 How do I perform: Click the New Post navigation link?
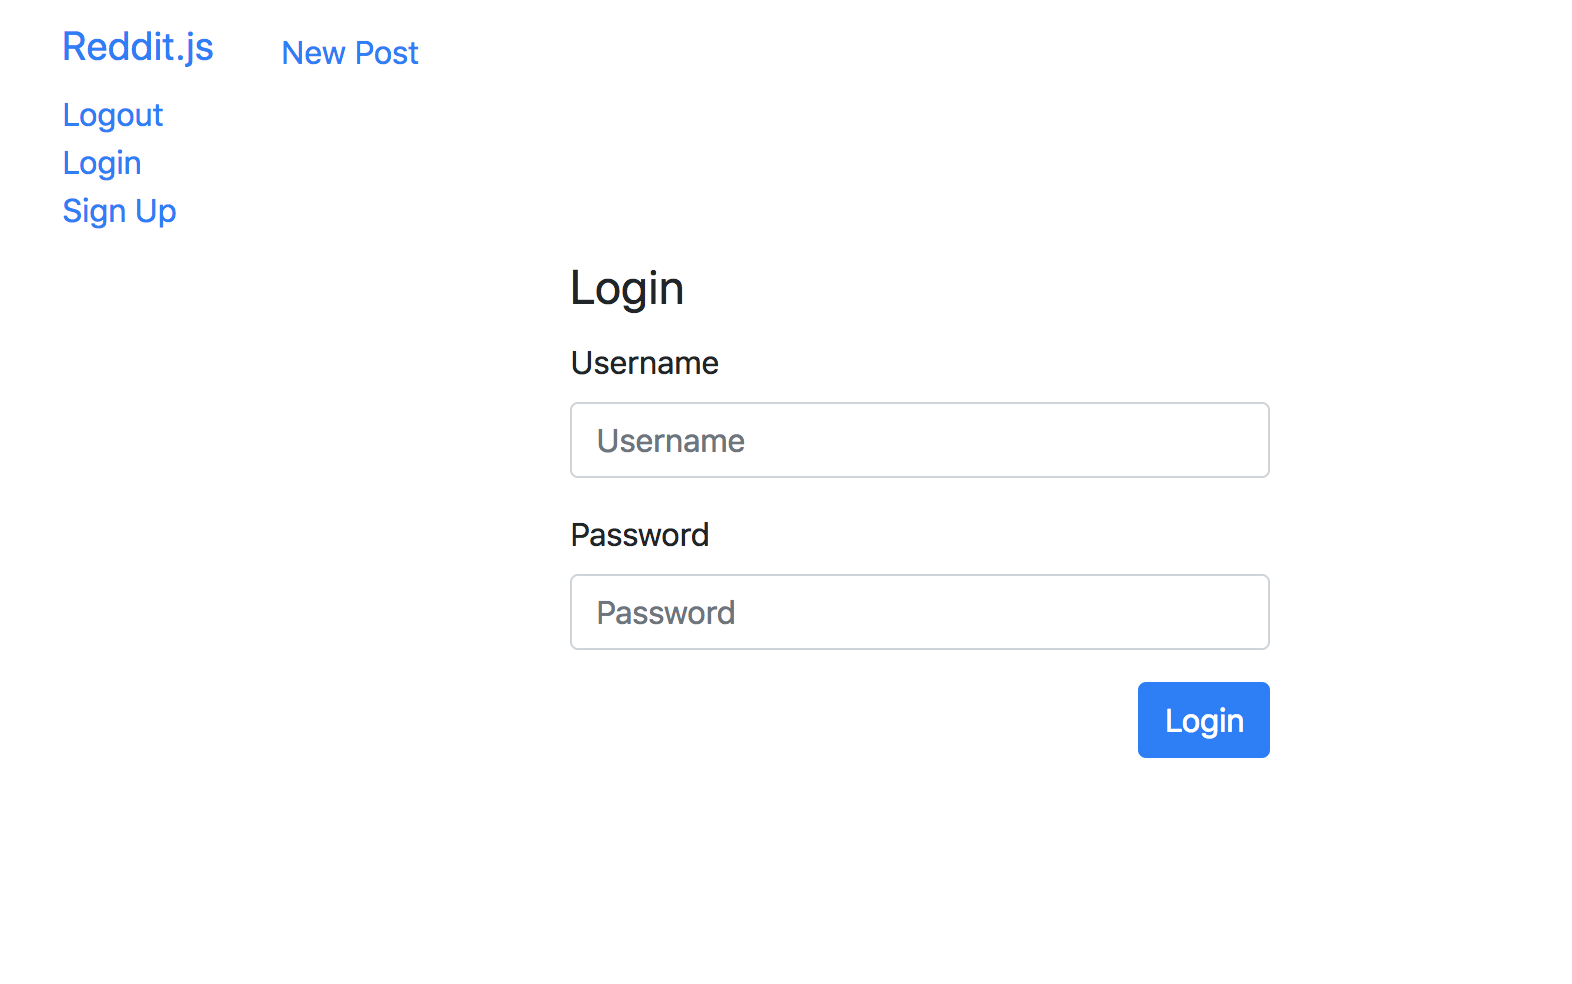pos(349,53)
